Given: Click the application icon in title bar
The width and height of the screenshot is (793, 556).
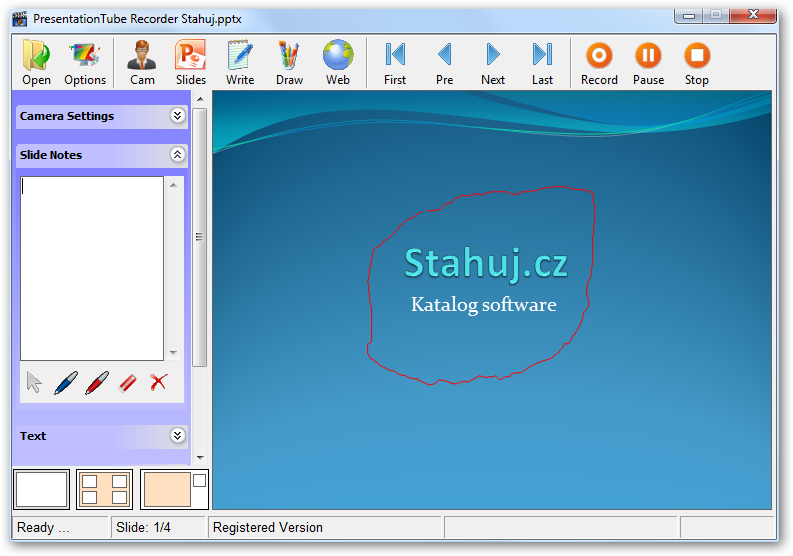Looking at the screenshot, I should coord(20,19).
